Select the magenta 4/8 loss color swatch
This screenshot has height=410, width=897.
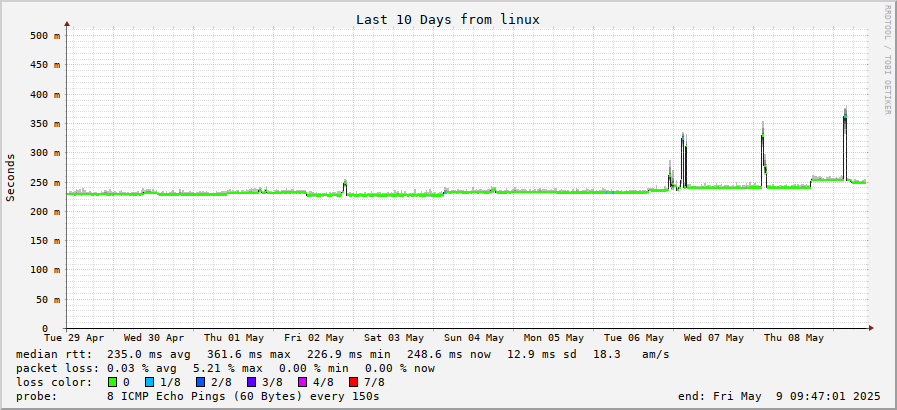pyautogui.click(x=302, y=382)
